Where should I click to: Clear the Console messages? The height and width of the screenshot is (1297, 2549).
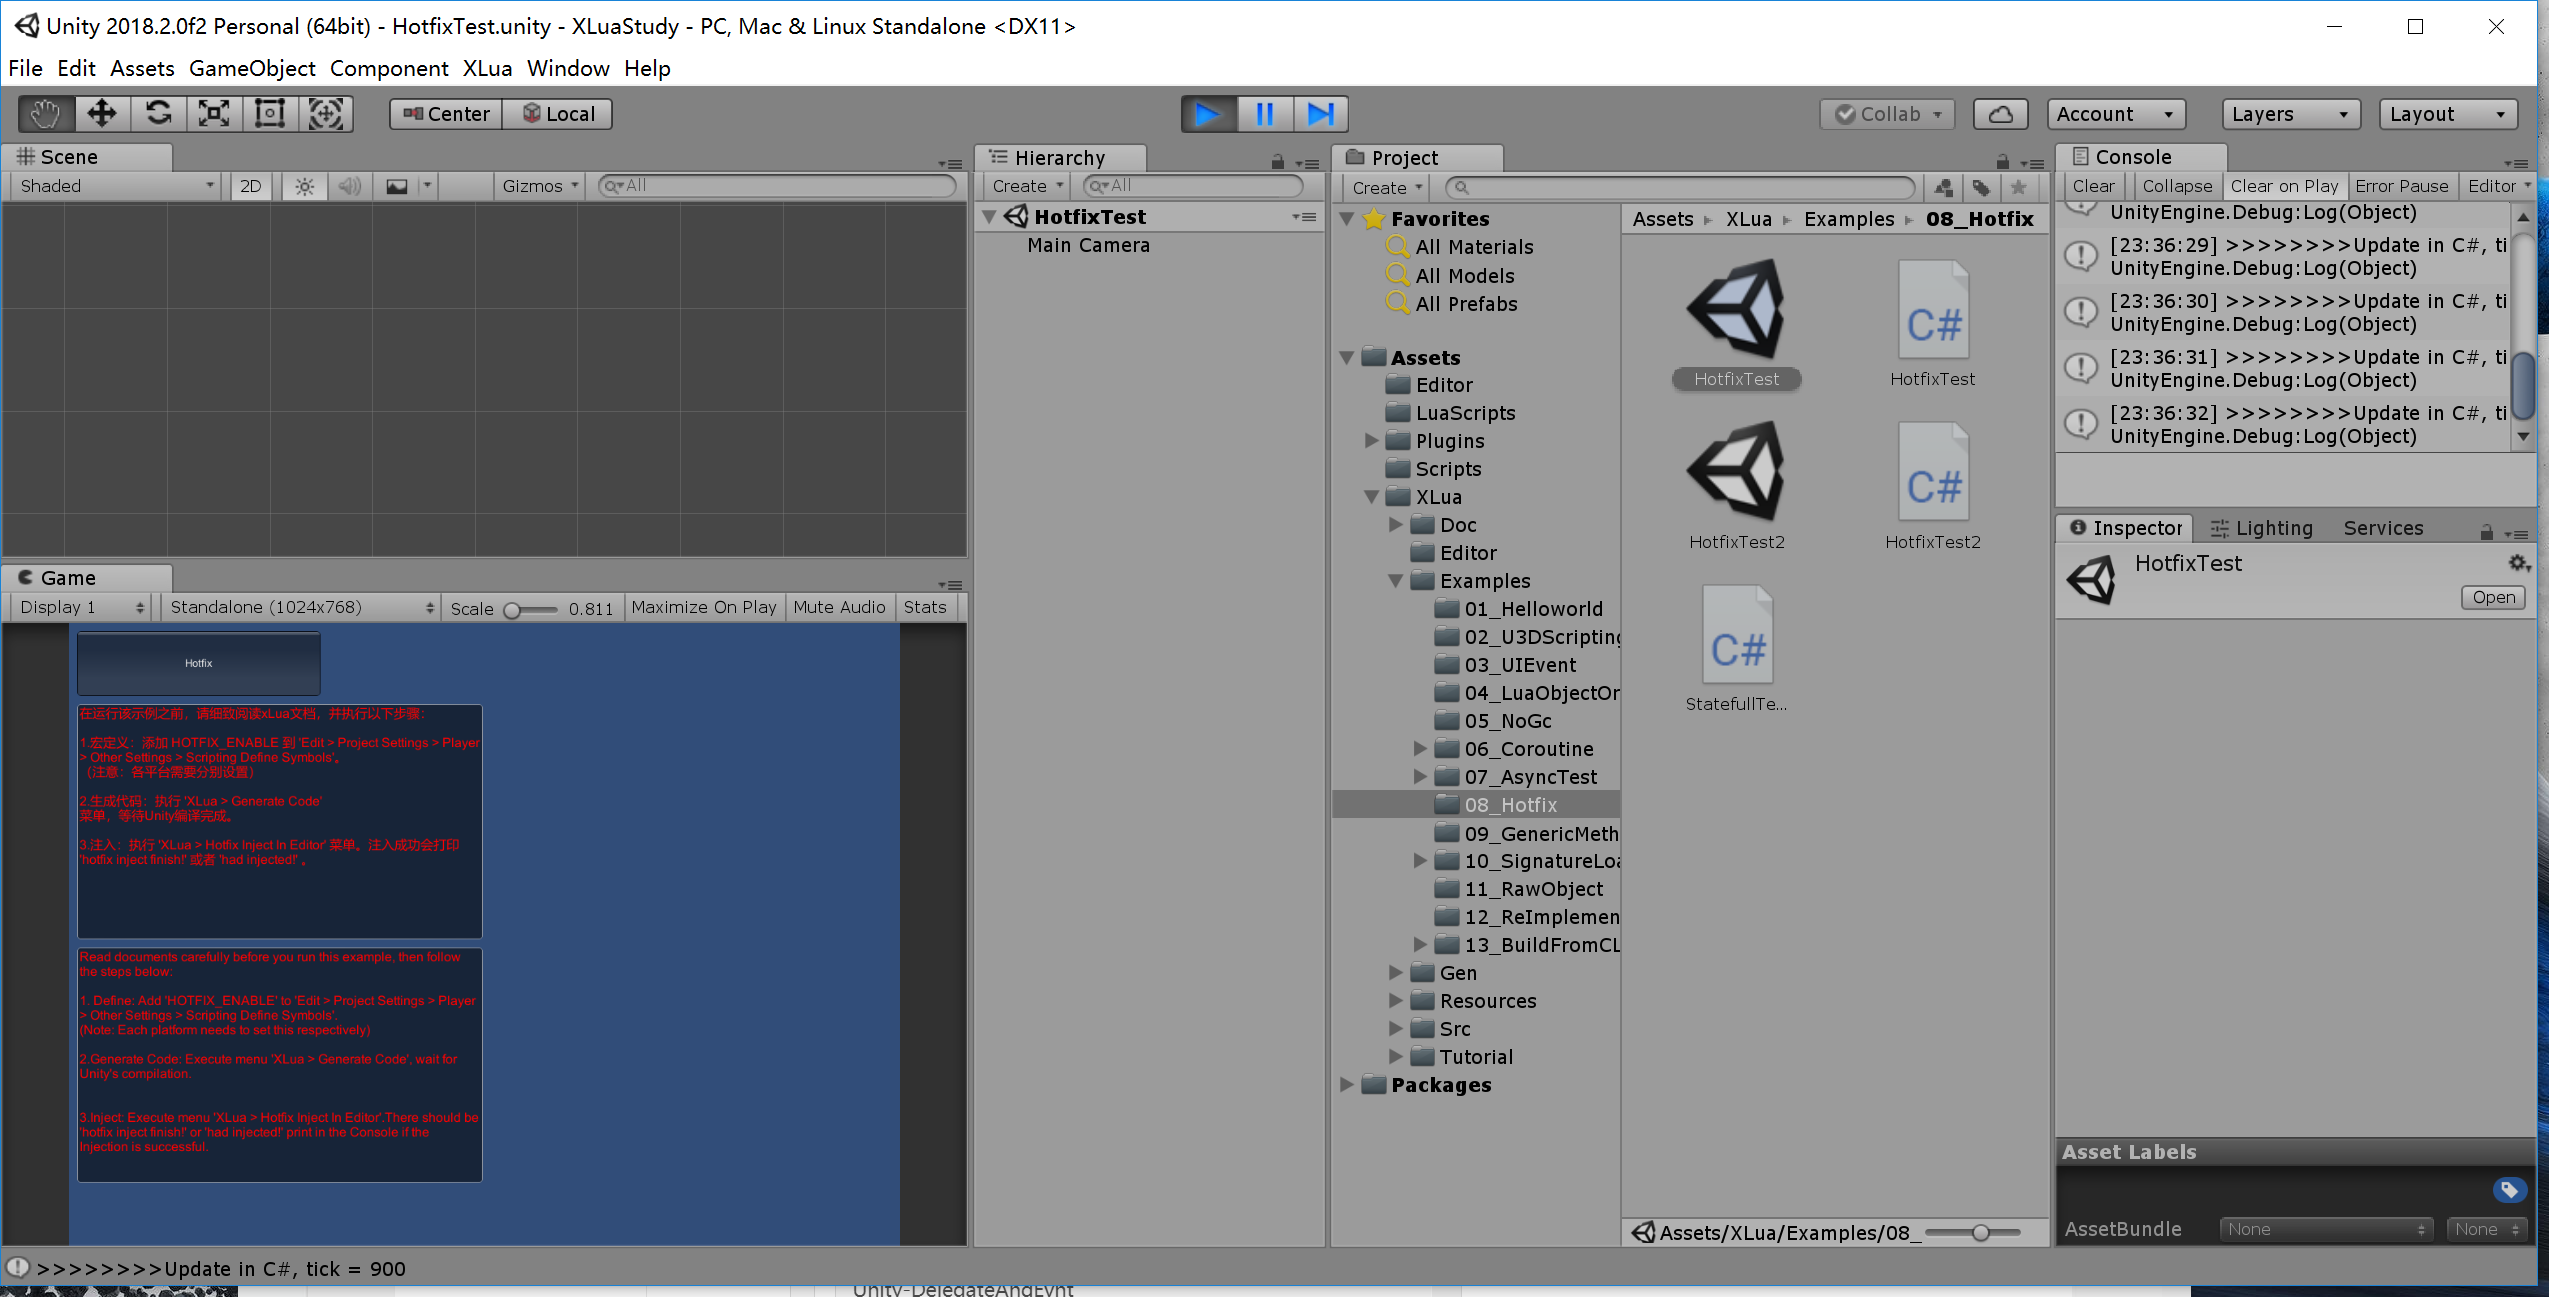pos(2094,185)
